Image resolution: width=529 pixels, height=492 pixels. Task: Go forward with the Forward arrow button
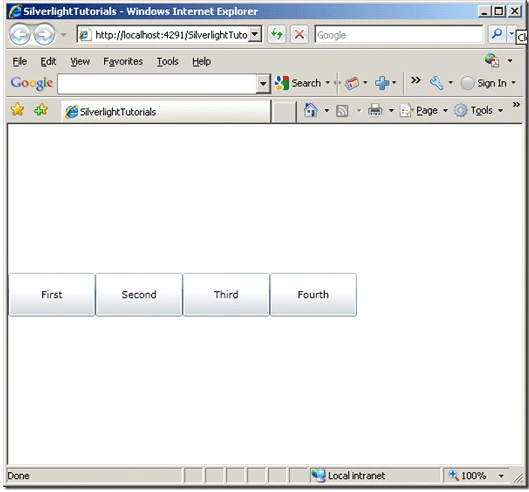(44, 34)
